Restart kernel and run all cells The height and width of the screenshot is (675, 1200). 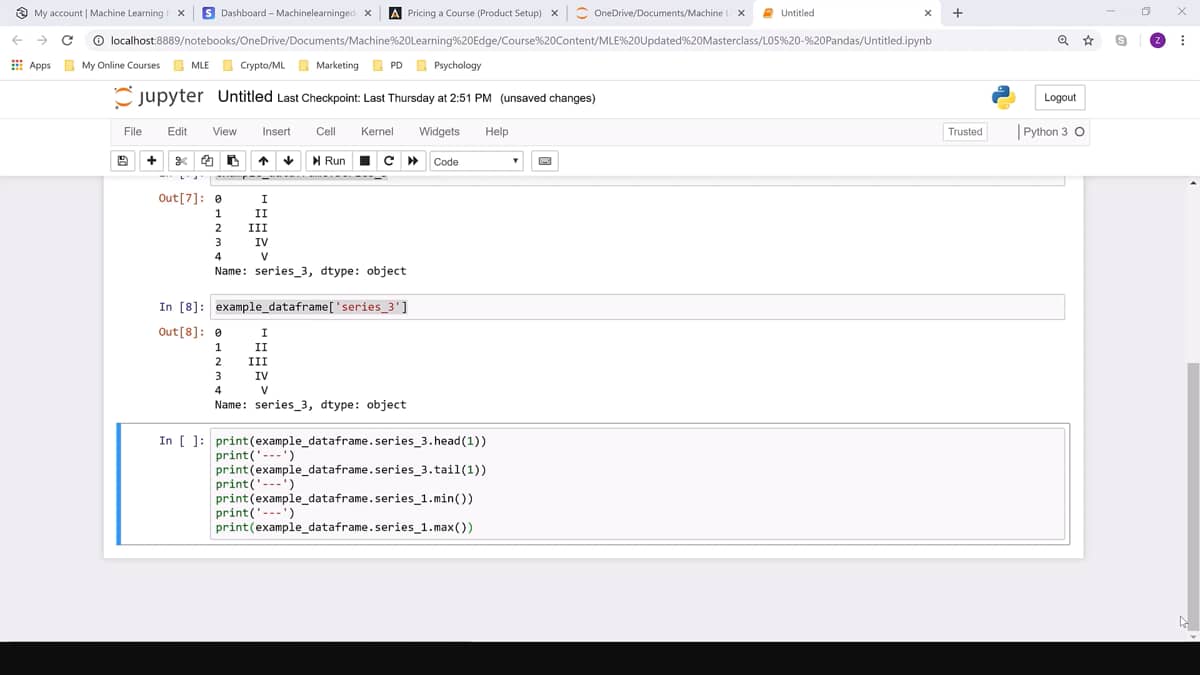tap(413, 161)
